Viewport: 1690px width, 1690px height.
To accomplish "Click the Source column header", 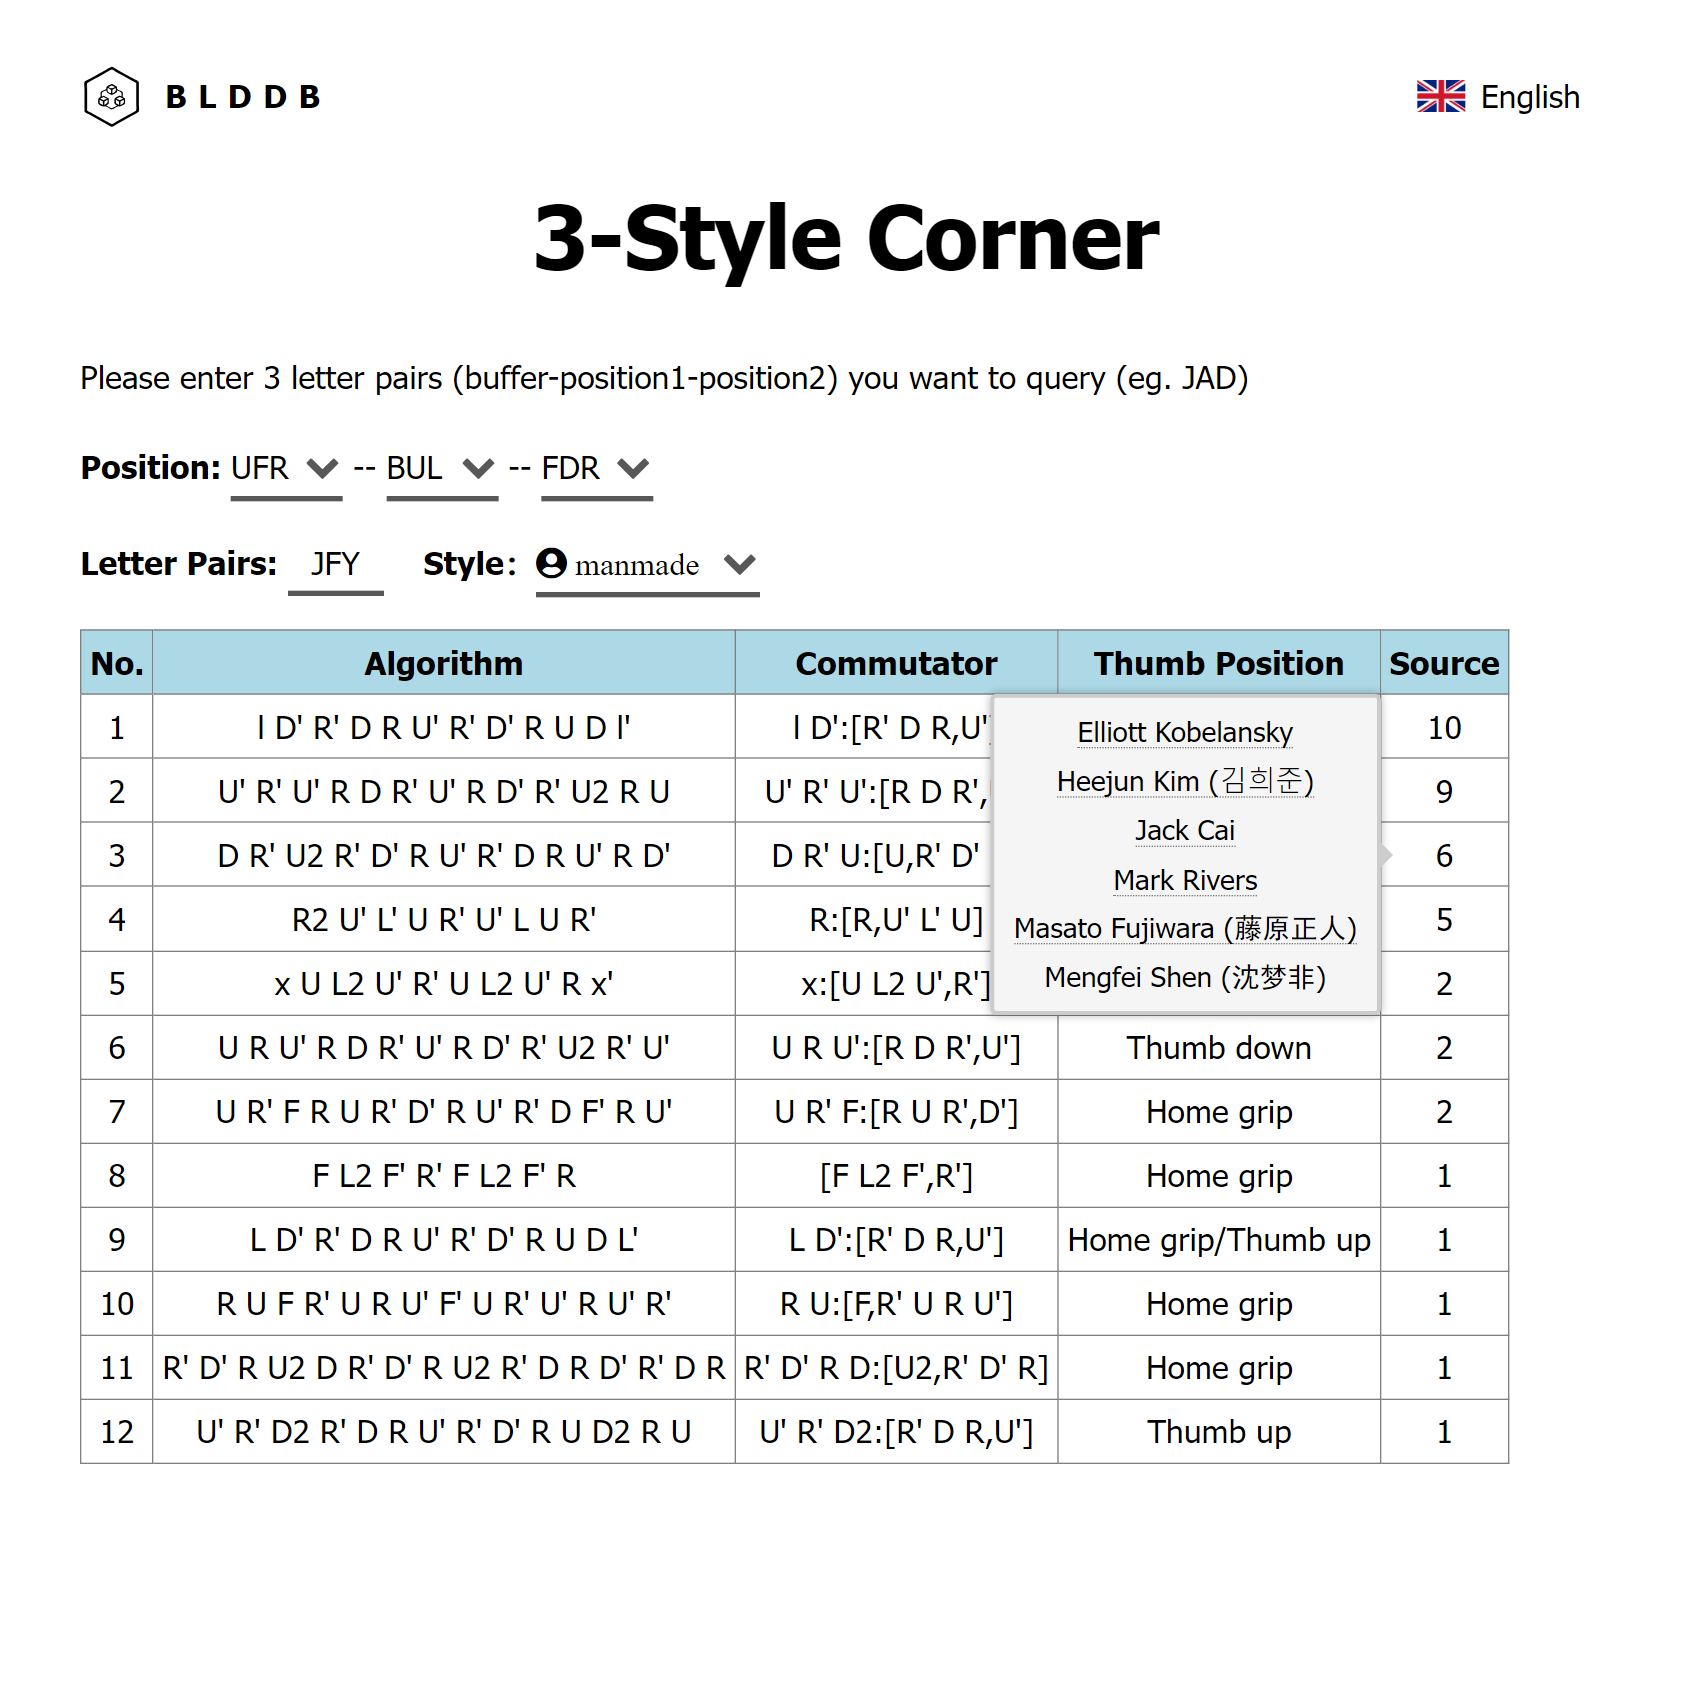I will pyautogui.click(x=1443, y=663).
